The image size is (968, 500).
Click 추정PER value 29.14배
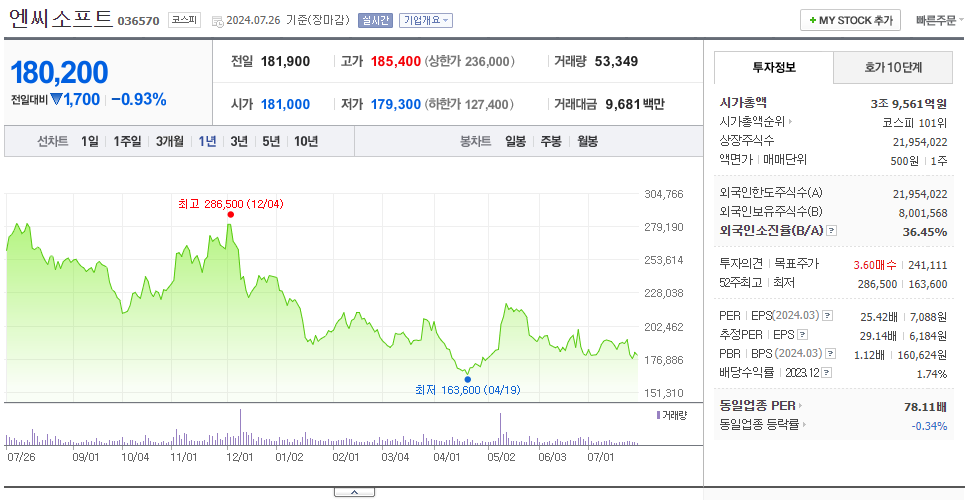(x=879, y=336)
